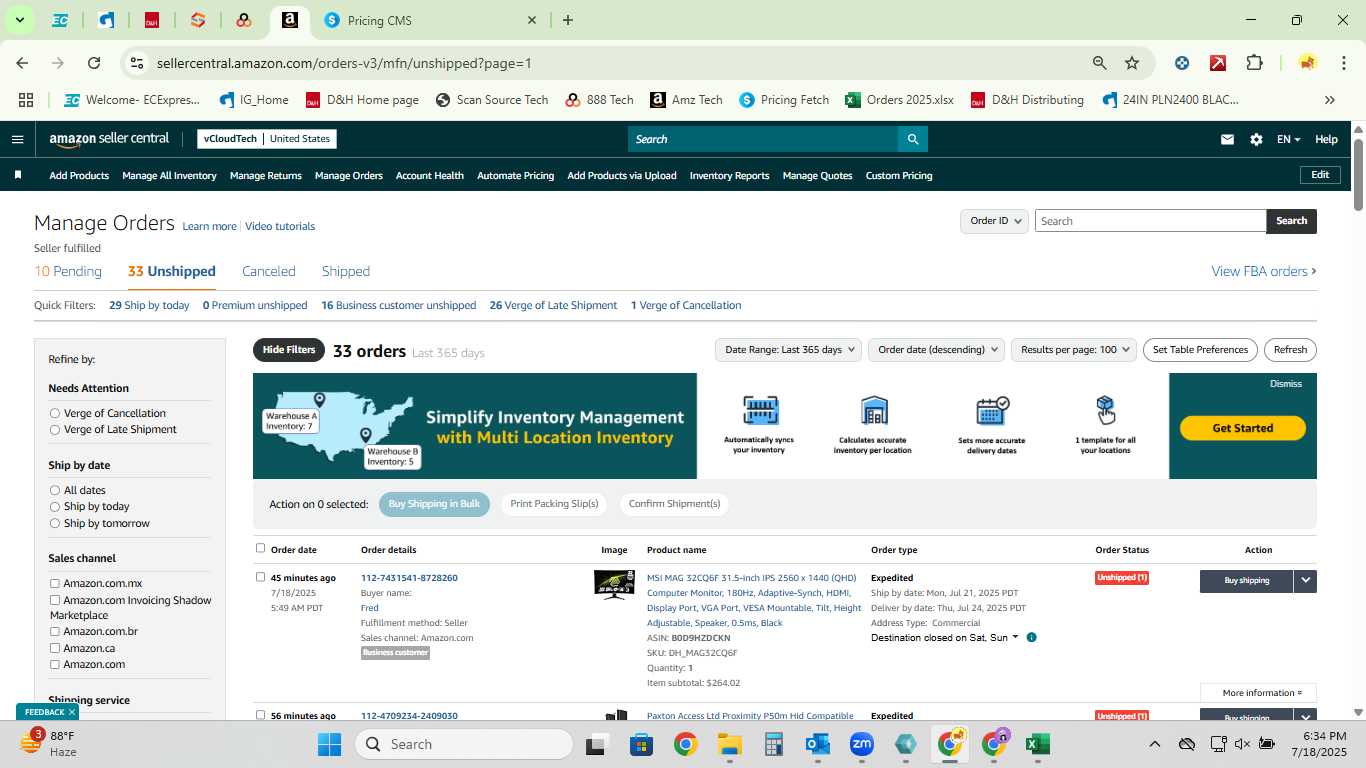Click the browser zoom magnifier icon
The width and height of the screenshot is (1366, 768).
[1100, 63]
